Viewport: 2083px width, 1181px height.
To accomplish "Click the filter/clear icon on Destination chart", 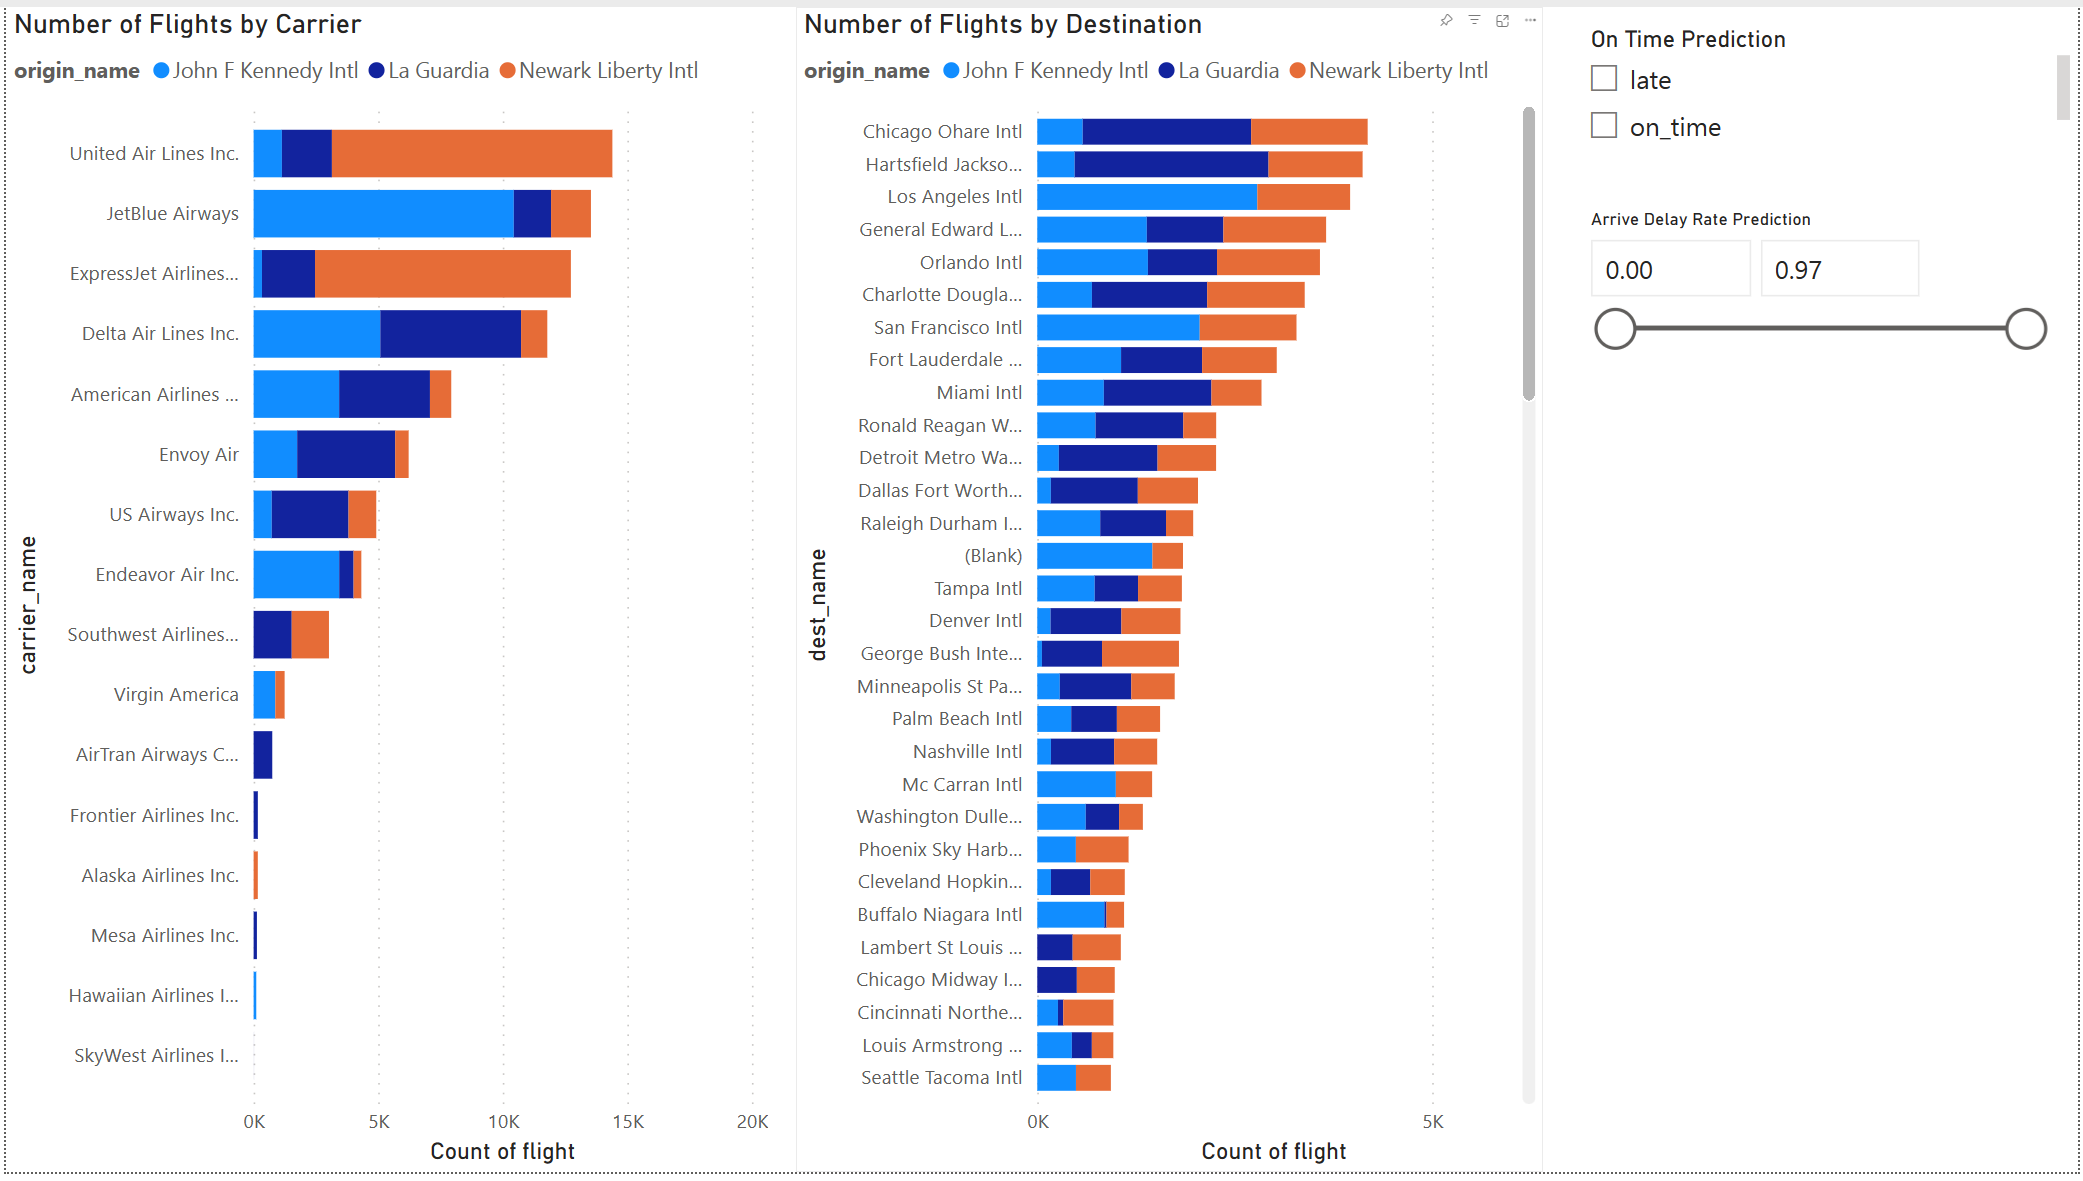I will coord(1475,19).
